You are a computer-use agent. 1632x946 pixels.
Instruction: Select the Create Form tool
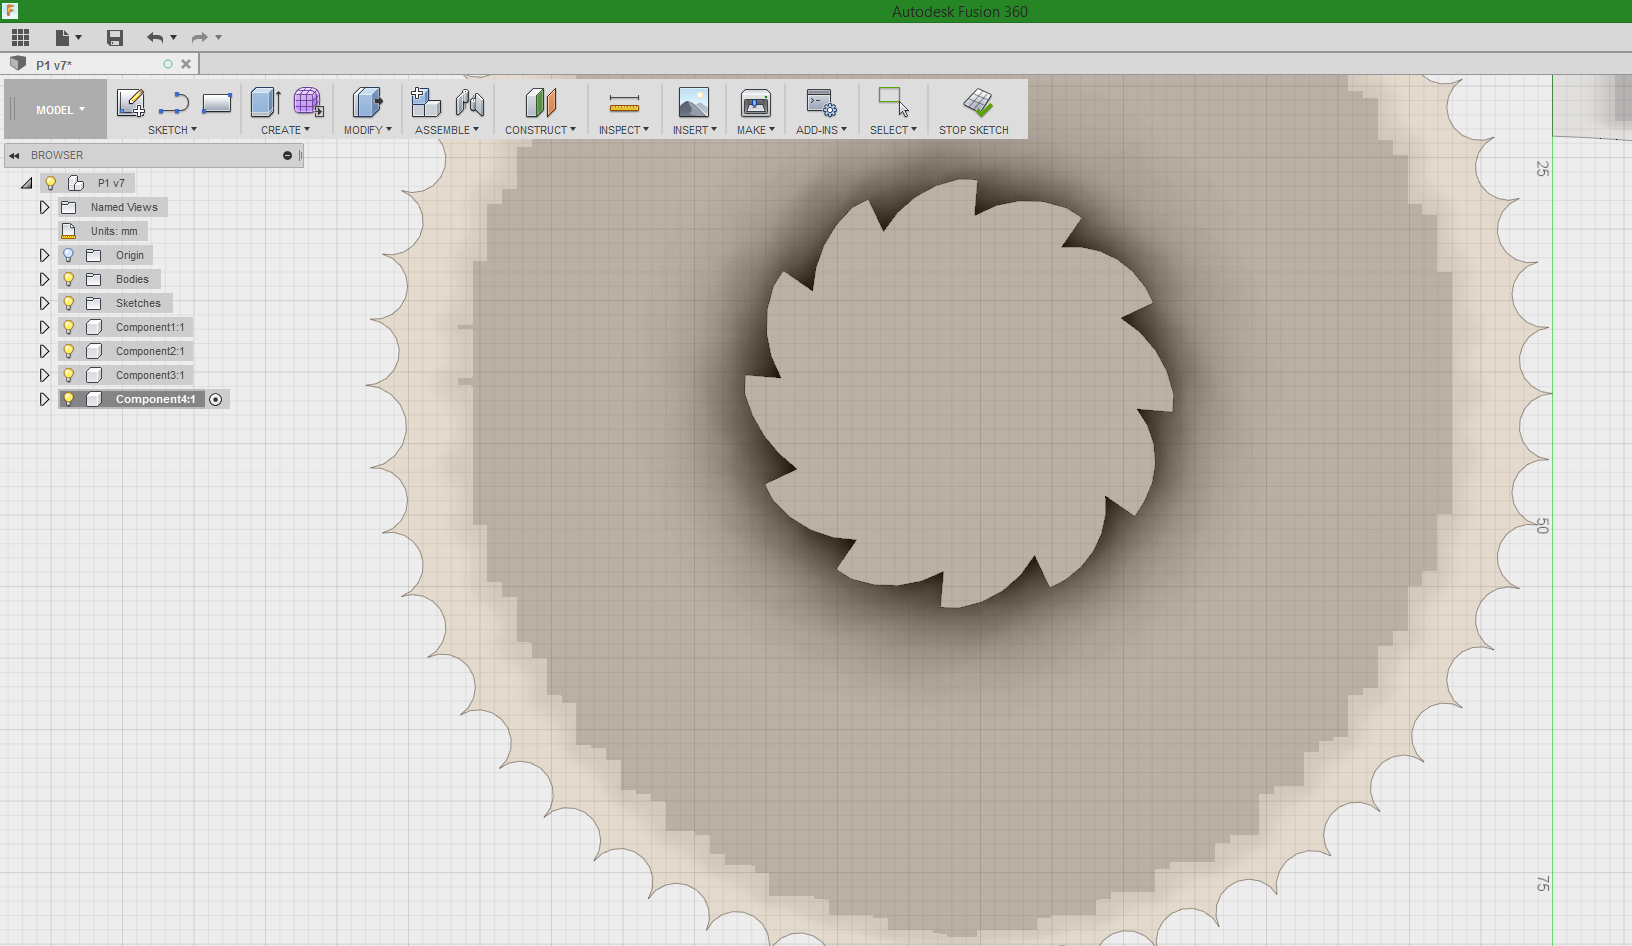[x=308, y=103]
